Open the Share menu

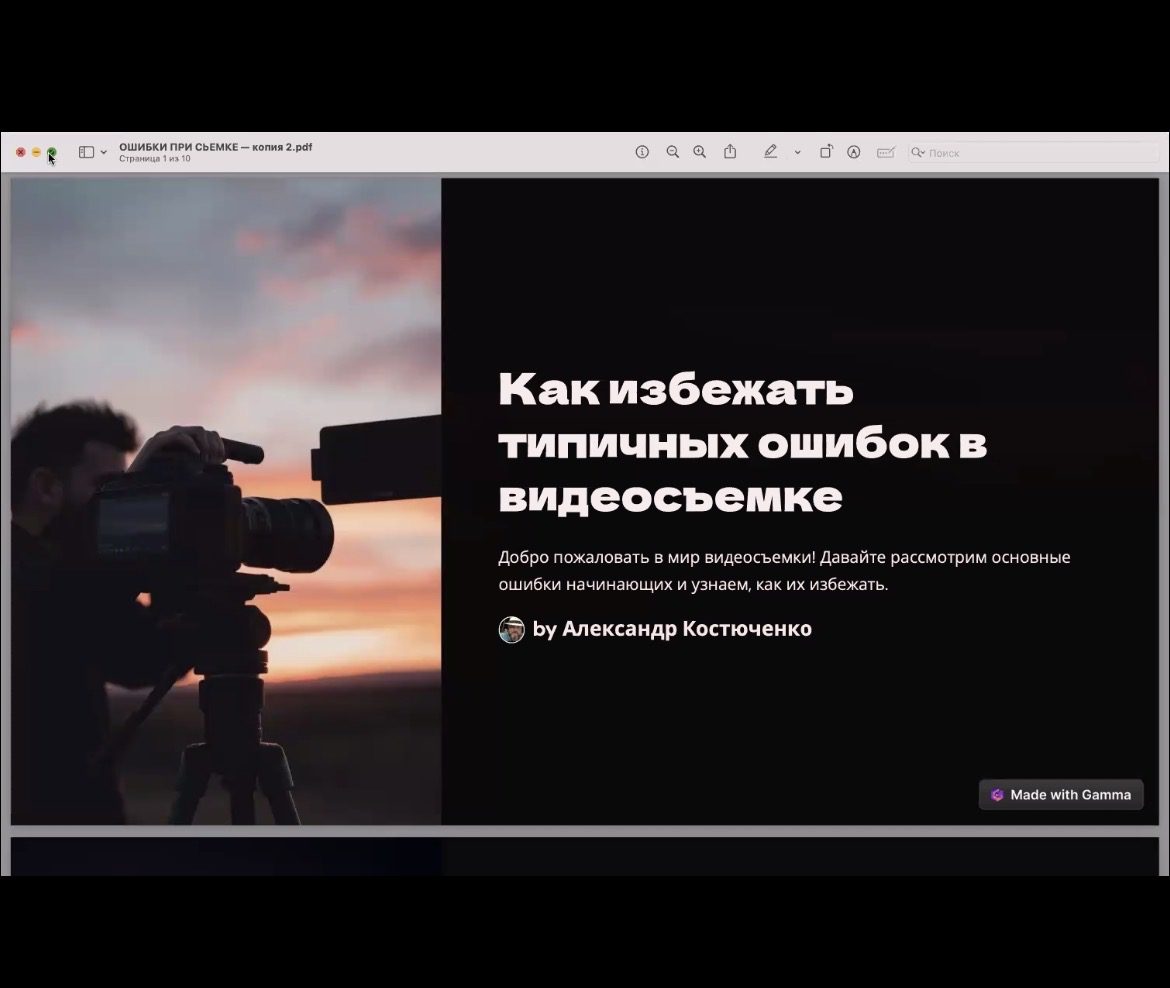730,152
